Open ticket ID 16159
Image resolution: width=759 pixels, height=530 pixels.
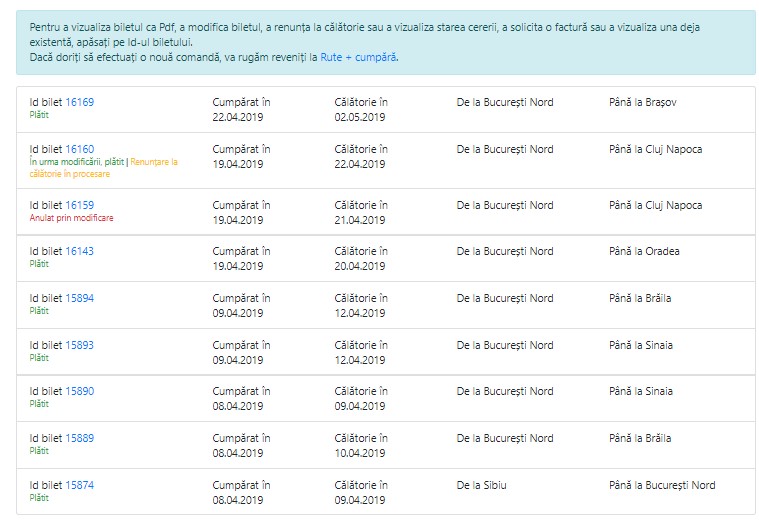[79, 205]
